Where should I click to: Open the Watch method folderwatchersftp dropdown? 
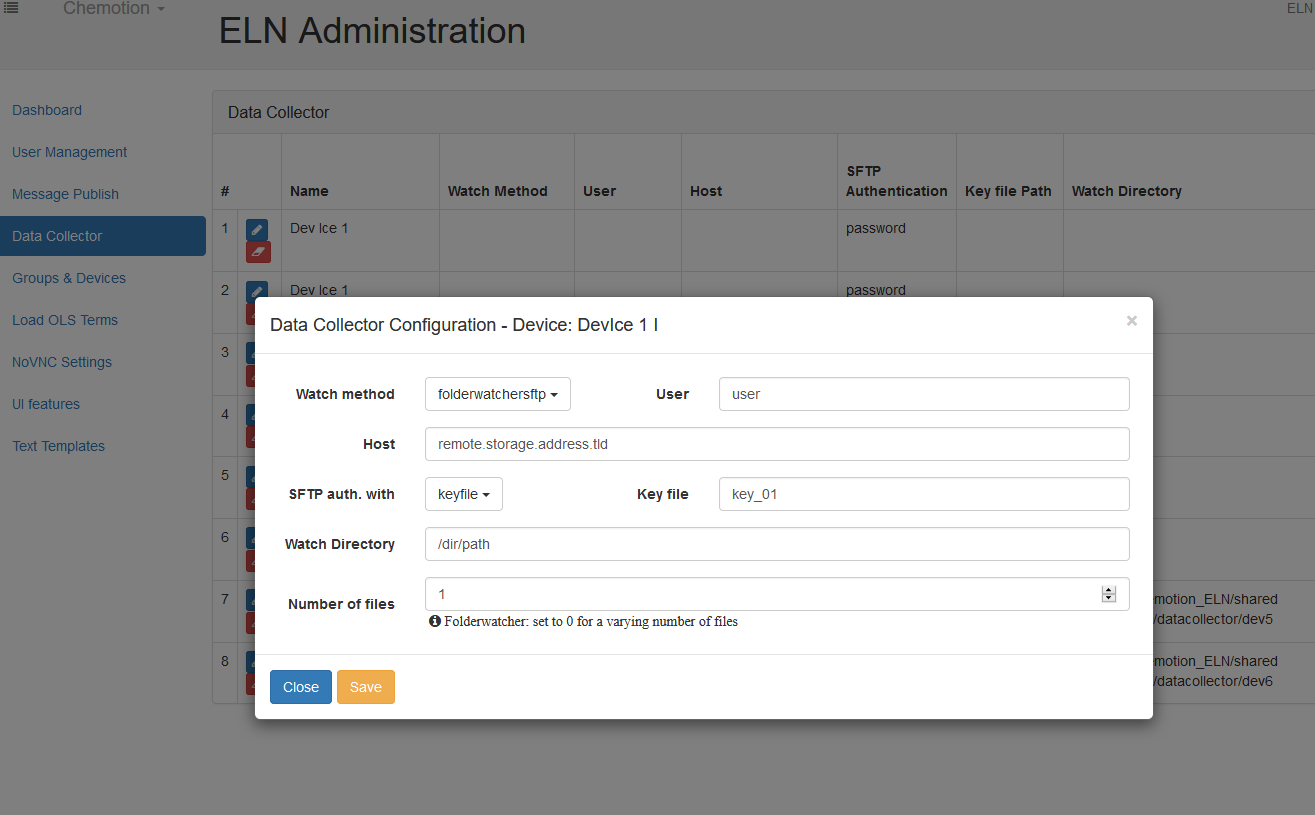coord(497,394)
